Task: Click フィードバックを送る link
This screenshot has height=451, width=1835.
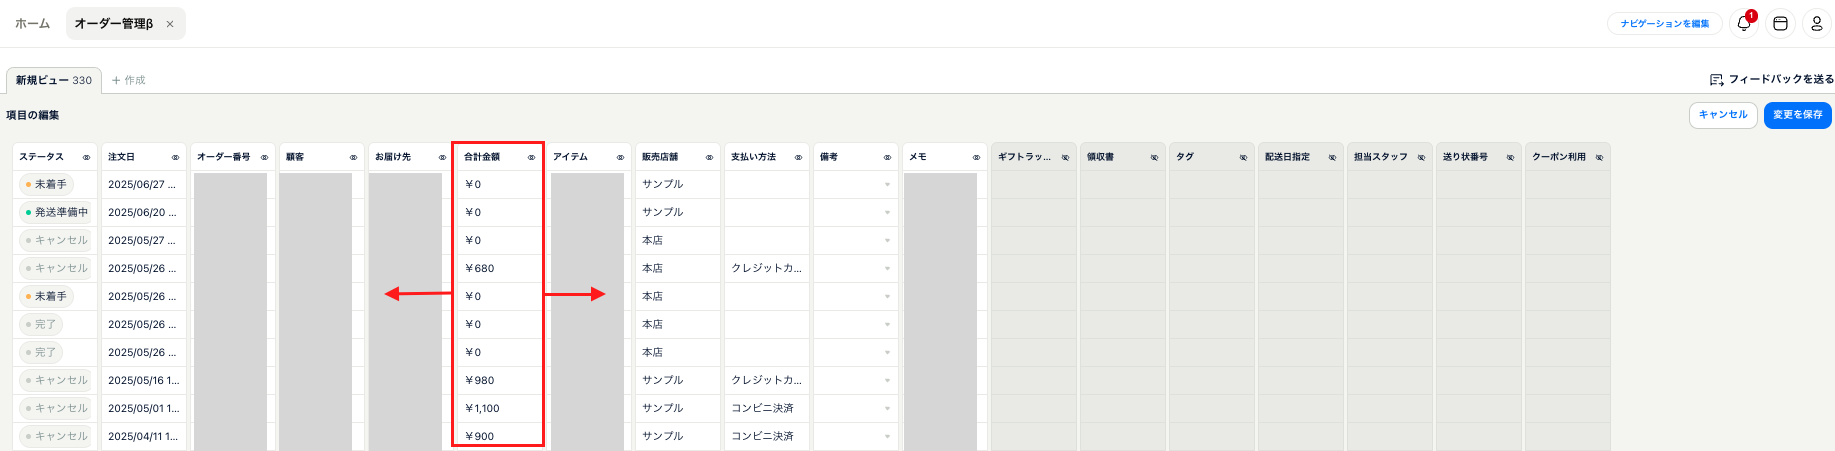Action: point(1772,79)
